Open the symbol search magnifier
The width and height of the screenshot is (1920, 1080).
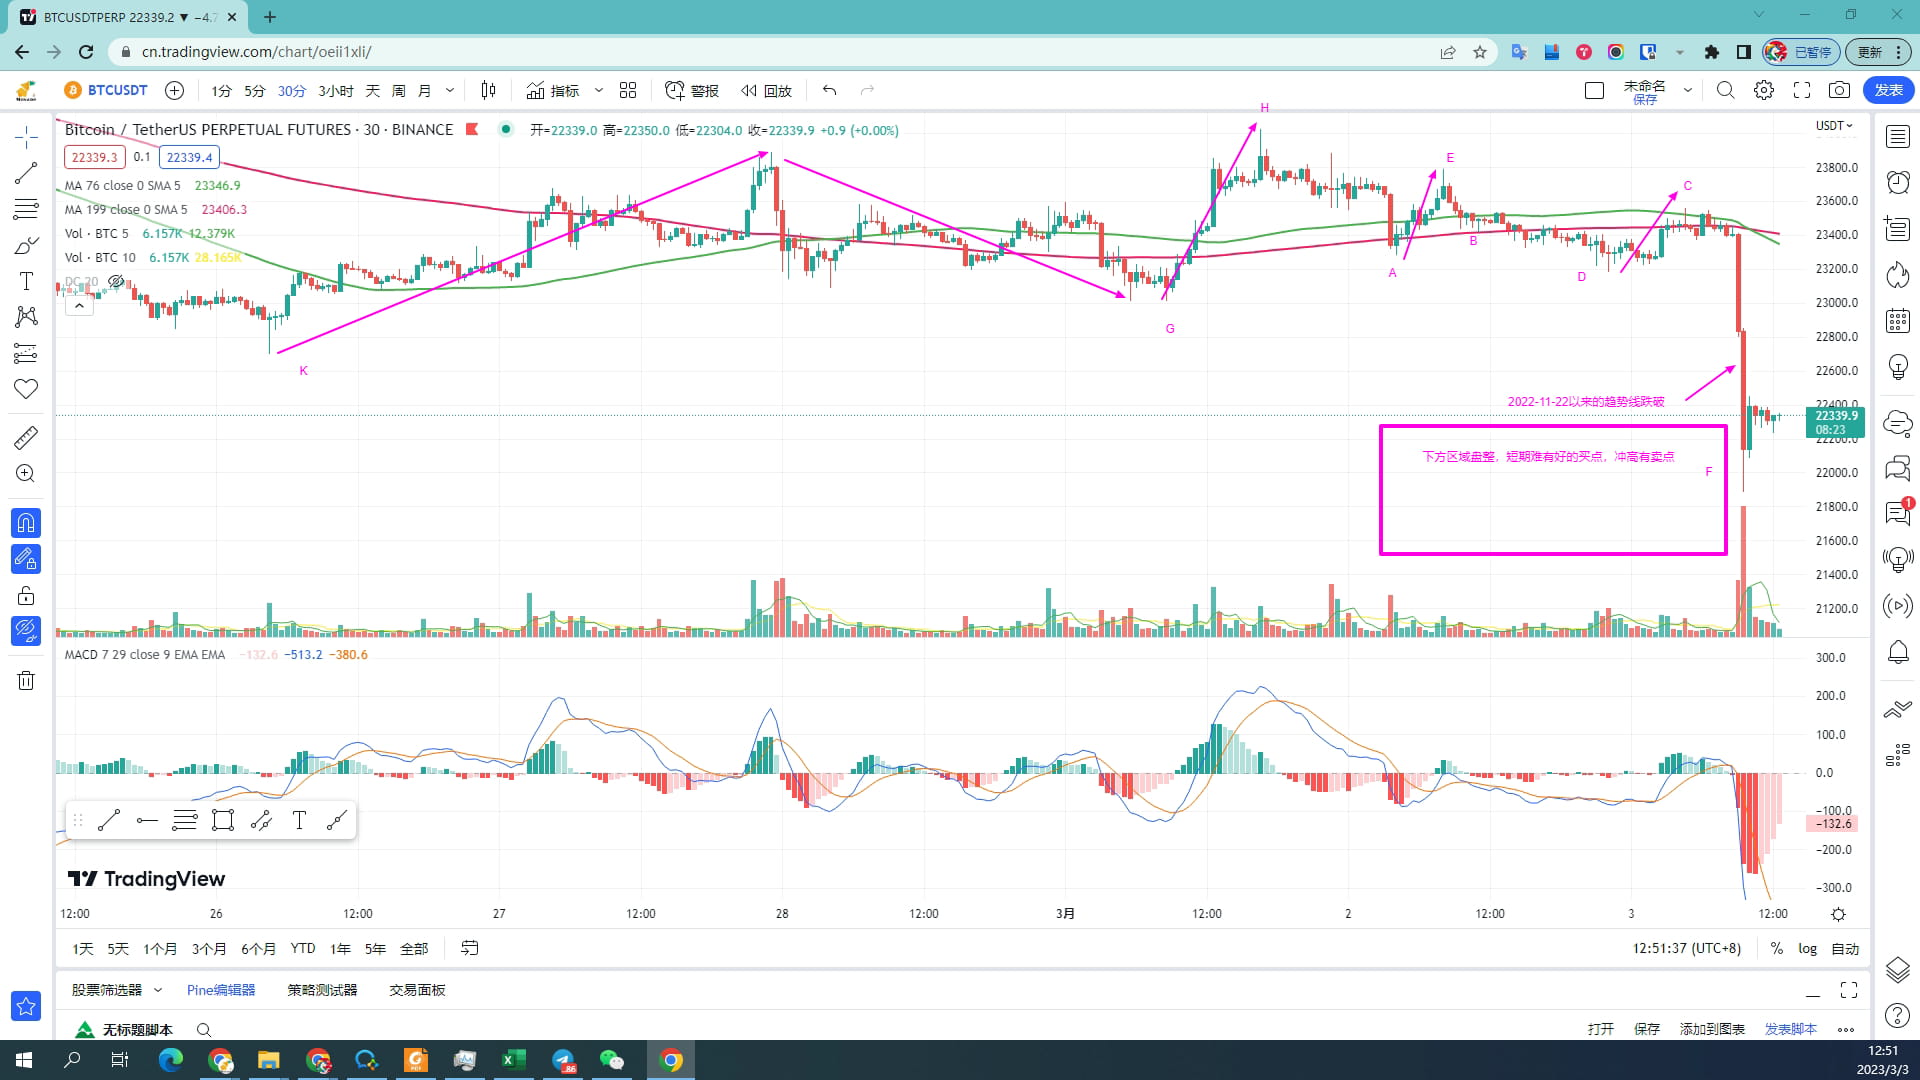1725,90
